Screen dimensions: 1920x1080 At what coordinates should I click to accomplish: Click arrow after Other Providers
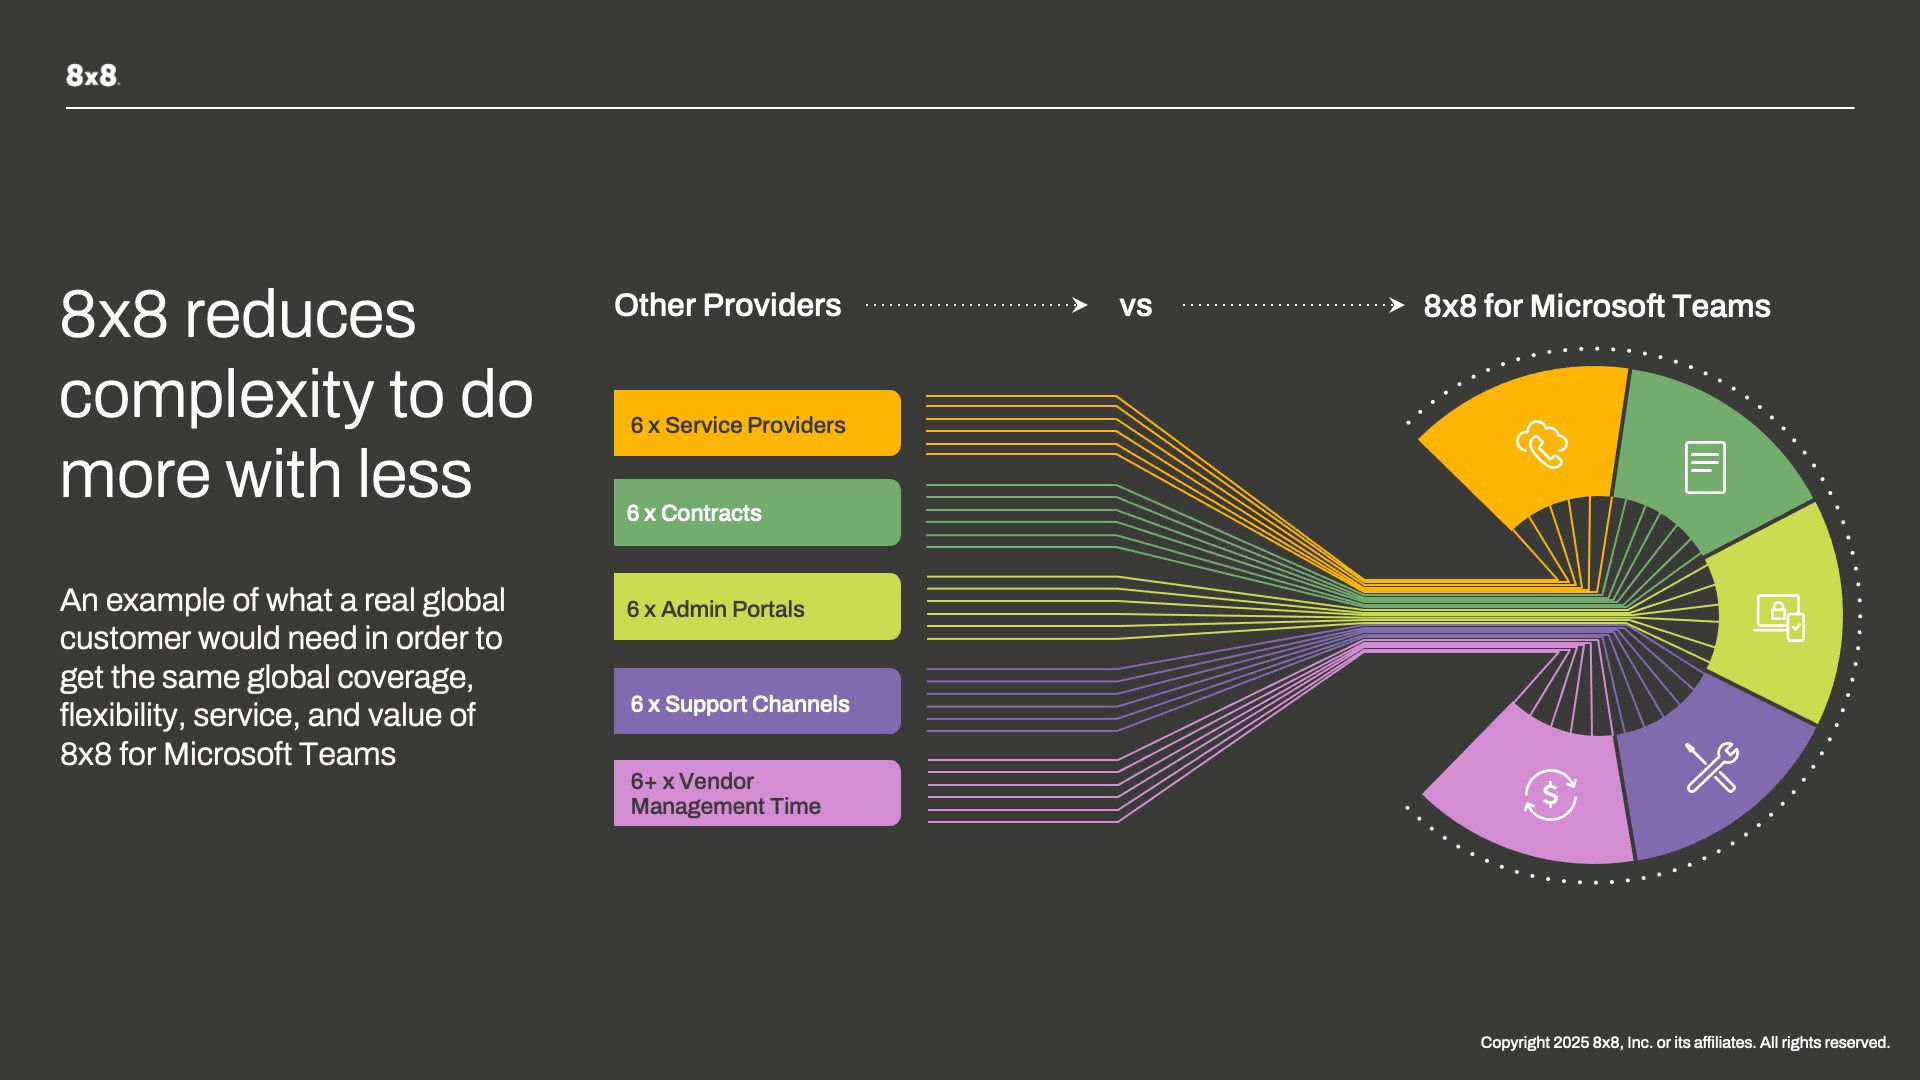[x=1079, y=305]
